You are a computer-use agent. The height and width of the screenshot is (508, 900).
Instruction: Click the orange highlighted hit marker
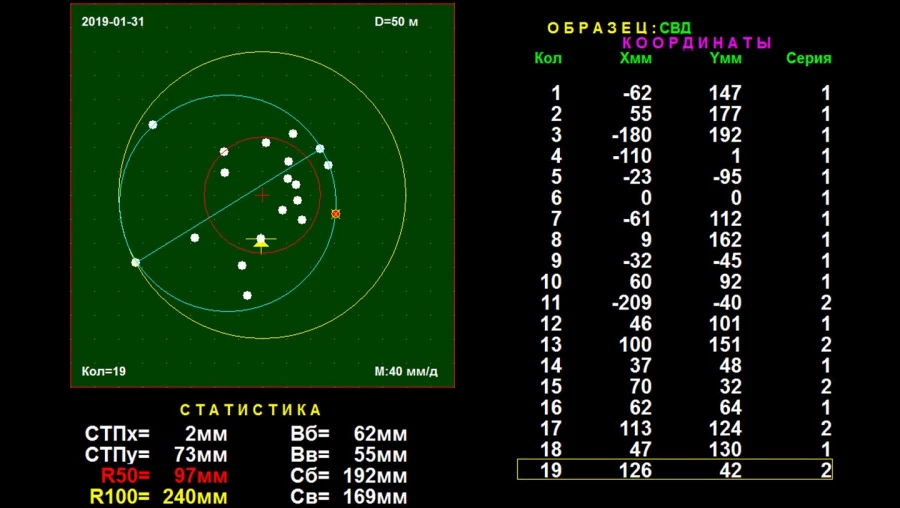(x=335, y=214)
